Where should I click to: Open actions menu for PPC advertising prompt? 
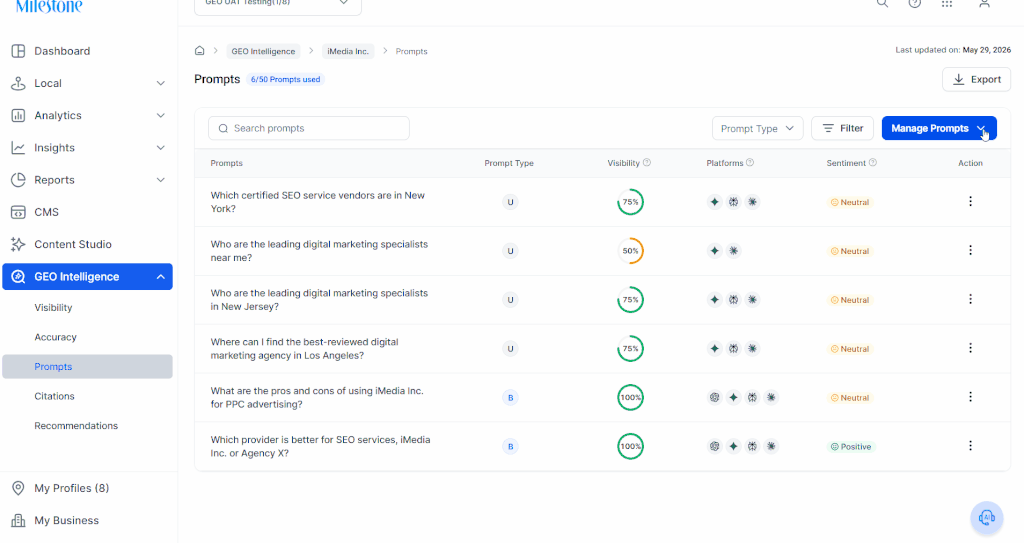[x=970, y=397]
